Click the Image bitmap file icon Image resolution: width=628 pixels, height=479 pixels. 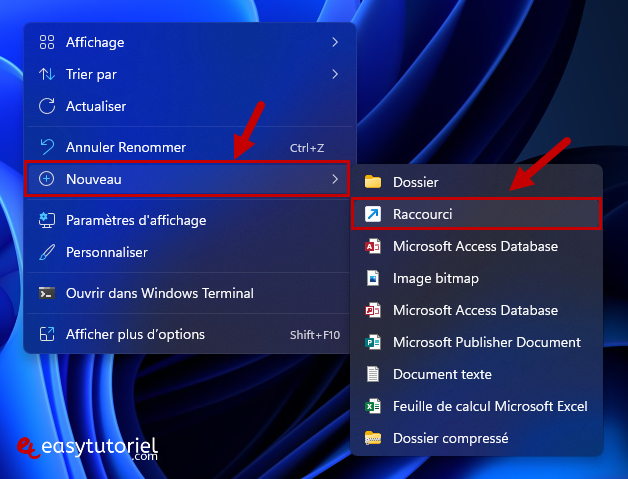pyautogui.click(x=373, y=278)
